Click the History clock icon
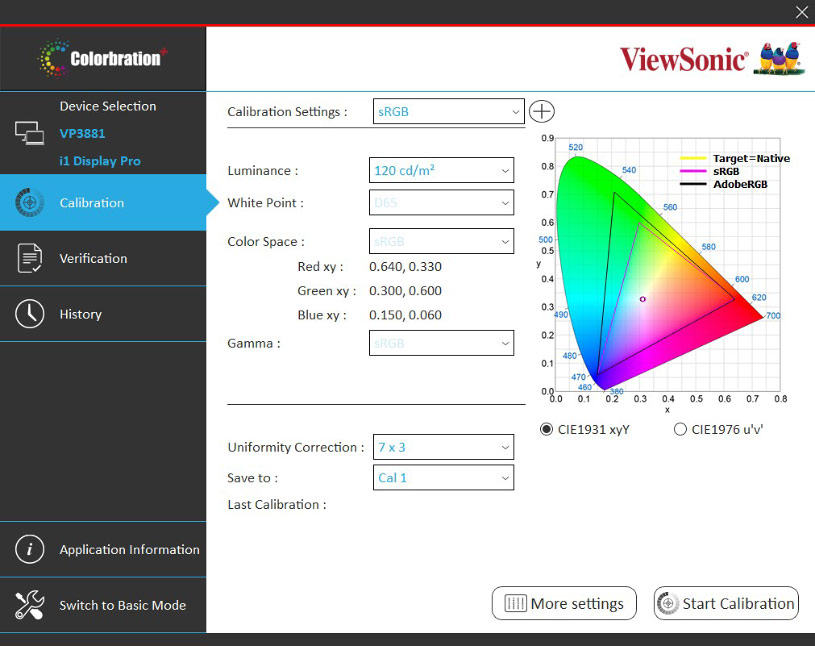The image size is (815, 646). coord(30,313)
